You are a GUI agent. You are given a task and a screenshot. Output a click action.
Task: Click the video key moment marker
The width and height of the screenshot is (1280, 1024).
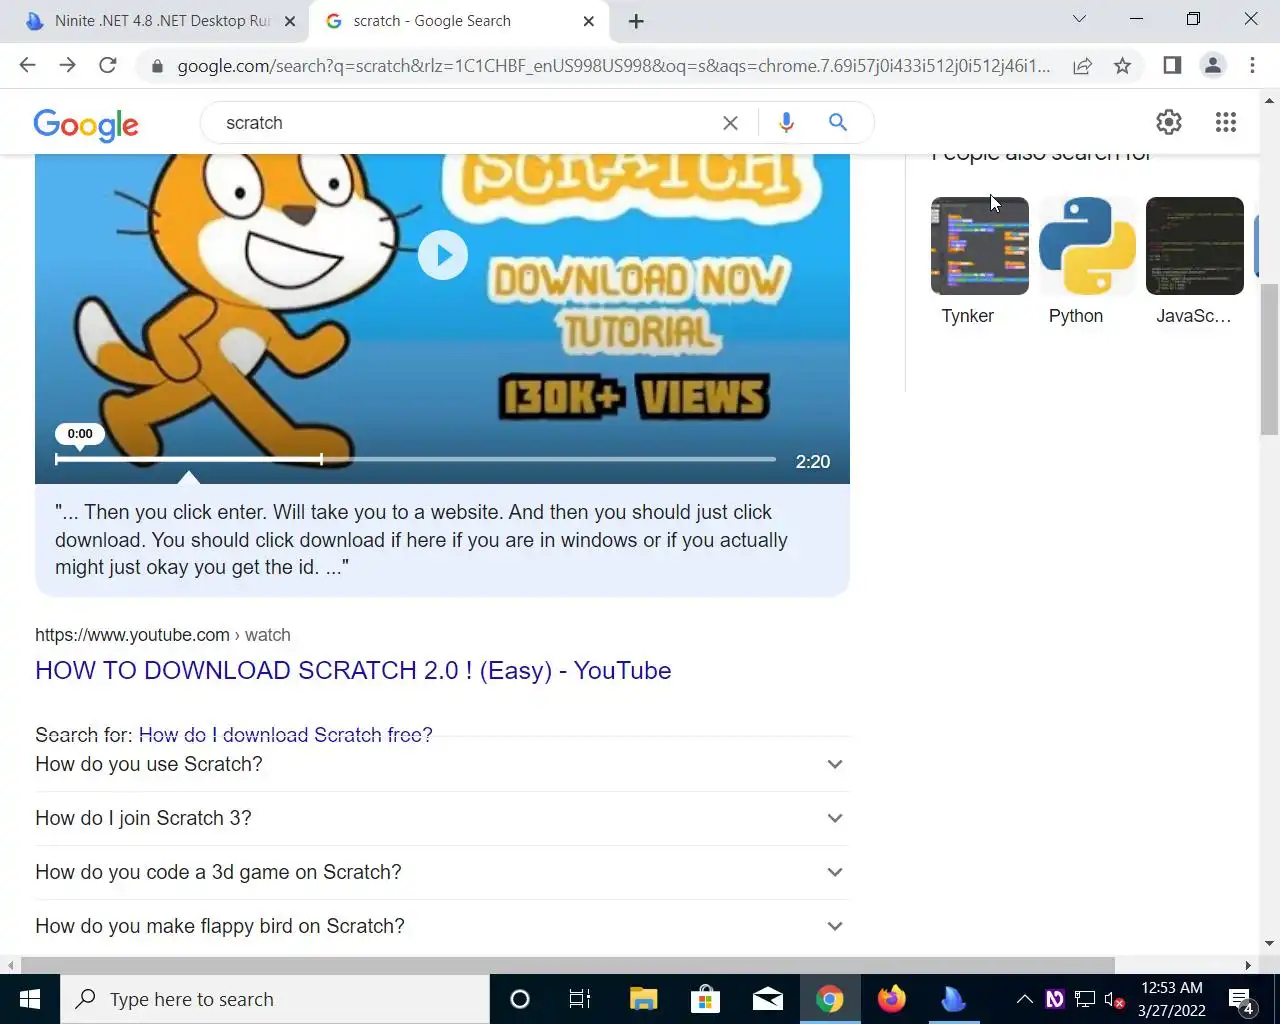[x=321, y=459]
